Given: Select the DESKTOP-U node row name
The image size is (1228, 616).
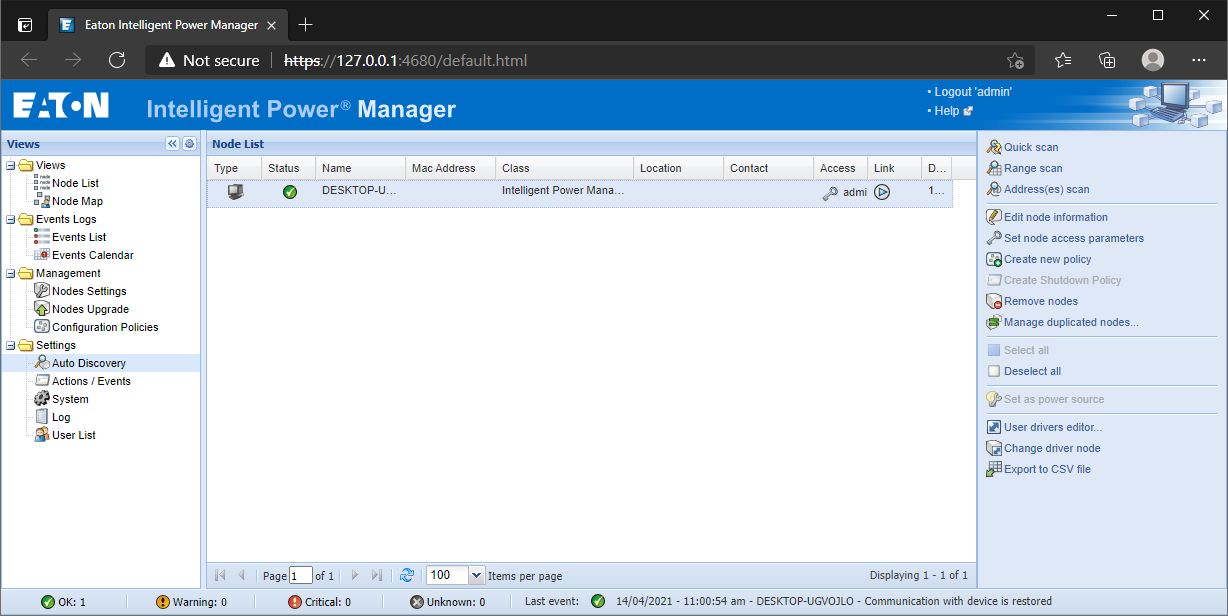Looking at the screenshot, I should 360,190.
